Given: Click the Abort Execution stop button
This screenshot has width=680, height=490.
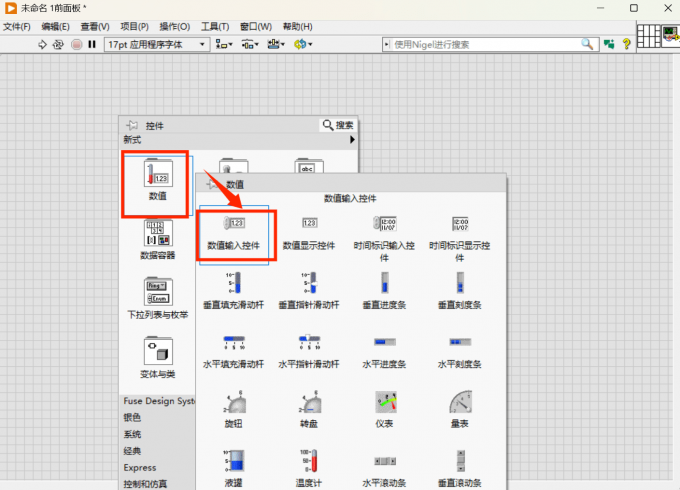Looking at the screenshot, I should [76, 44].
